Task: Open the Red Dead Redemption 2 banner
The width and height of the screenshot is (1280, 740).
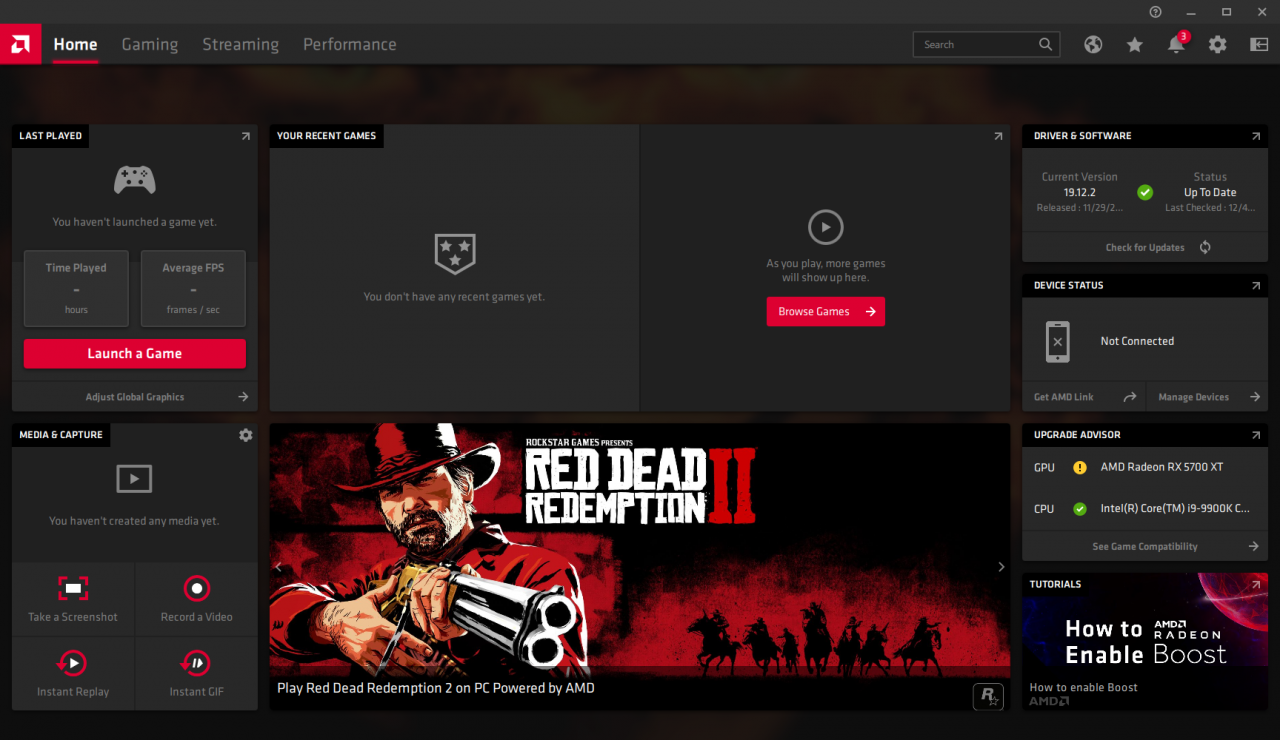Action: (640, 567)
